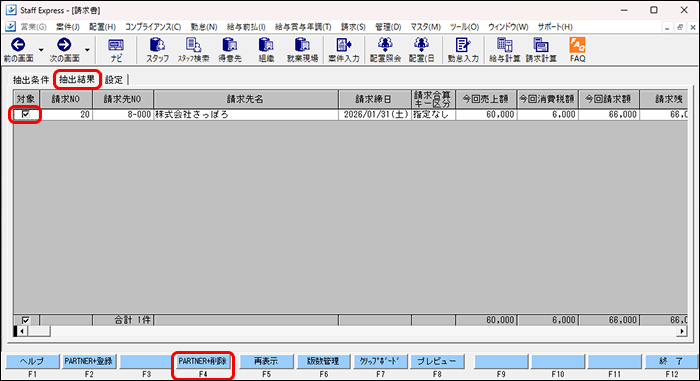Click the プレビュー F8 button
Screen dimensions: 700x381
[x=437, y=361]
